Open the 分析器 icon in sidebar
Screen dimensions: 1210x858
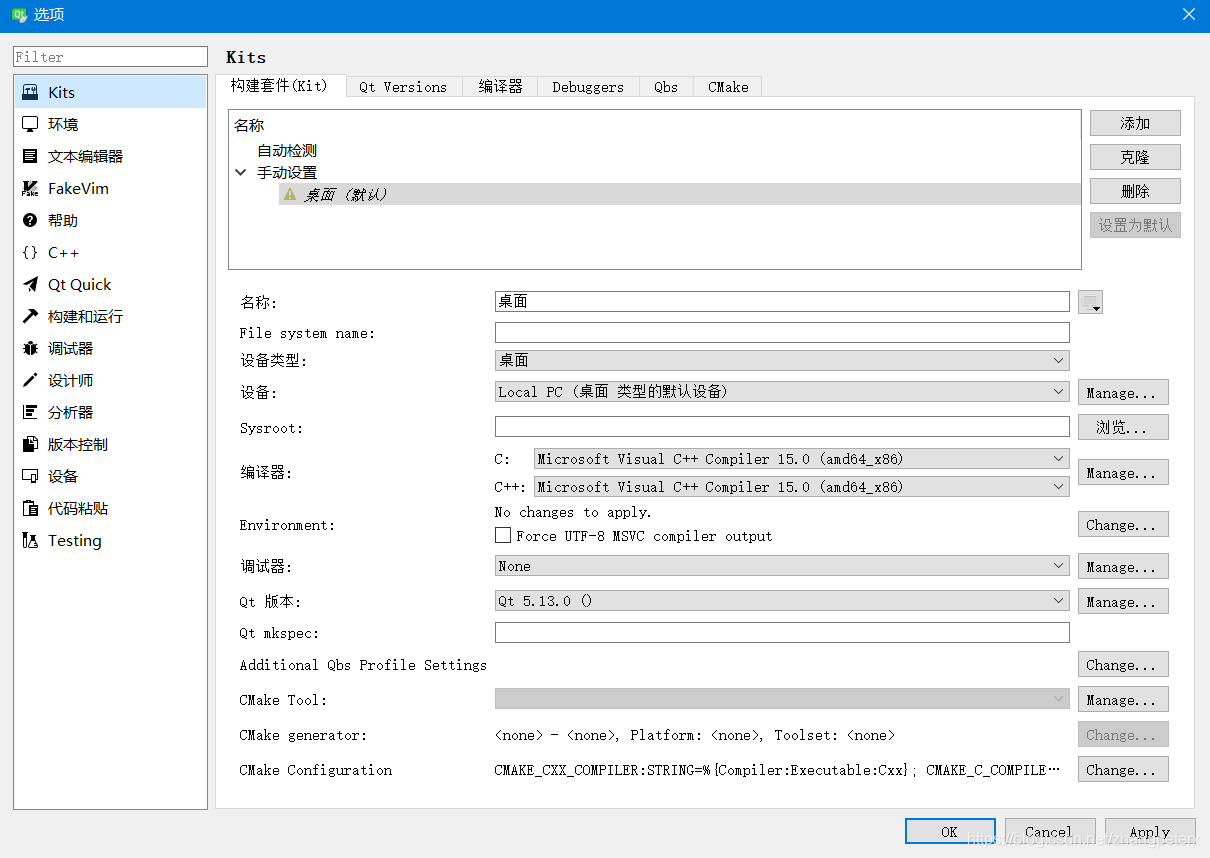coord(30,412)
